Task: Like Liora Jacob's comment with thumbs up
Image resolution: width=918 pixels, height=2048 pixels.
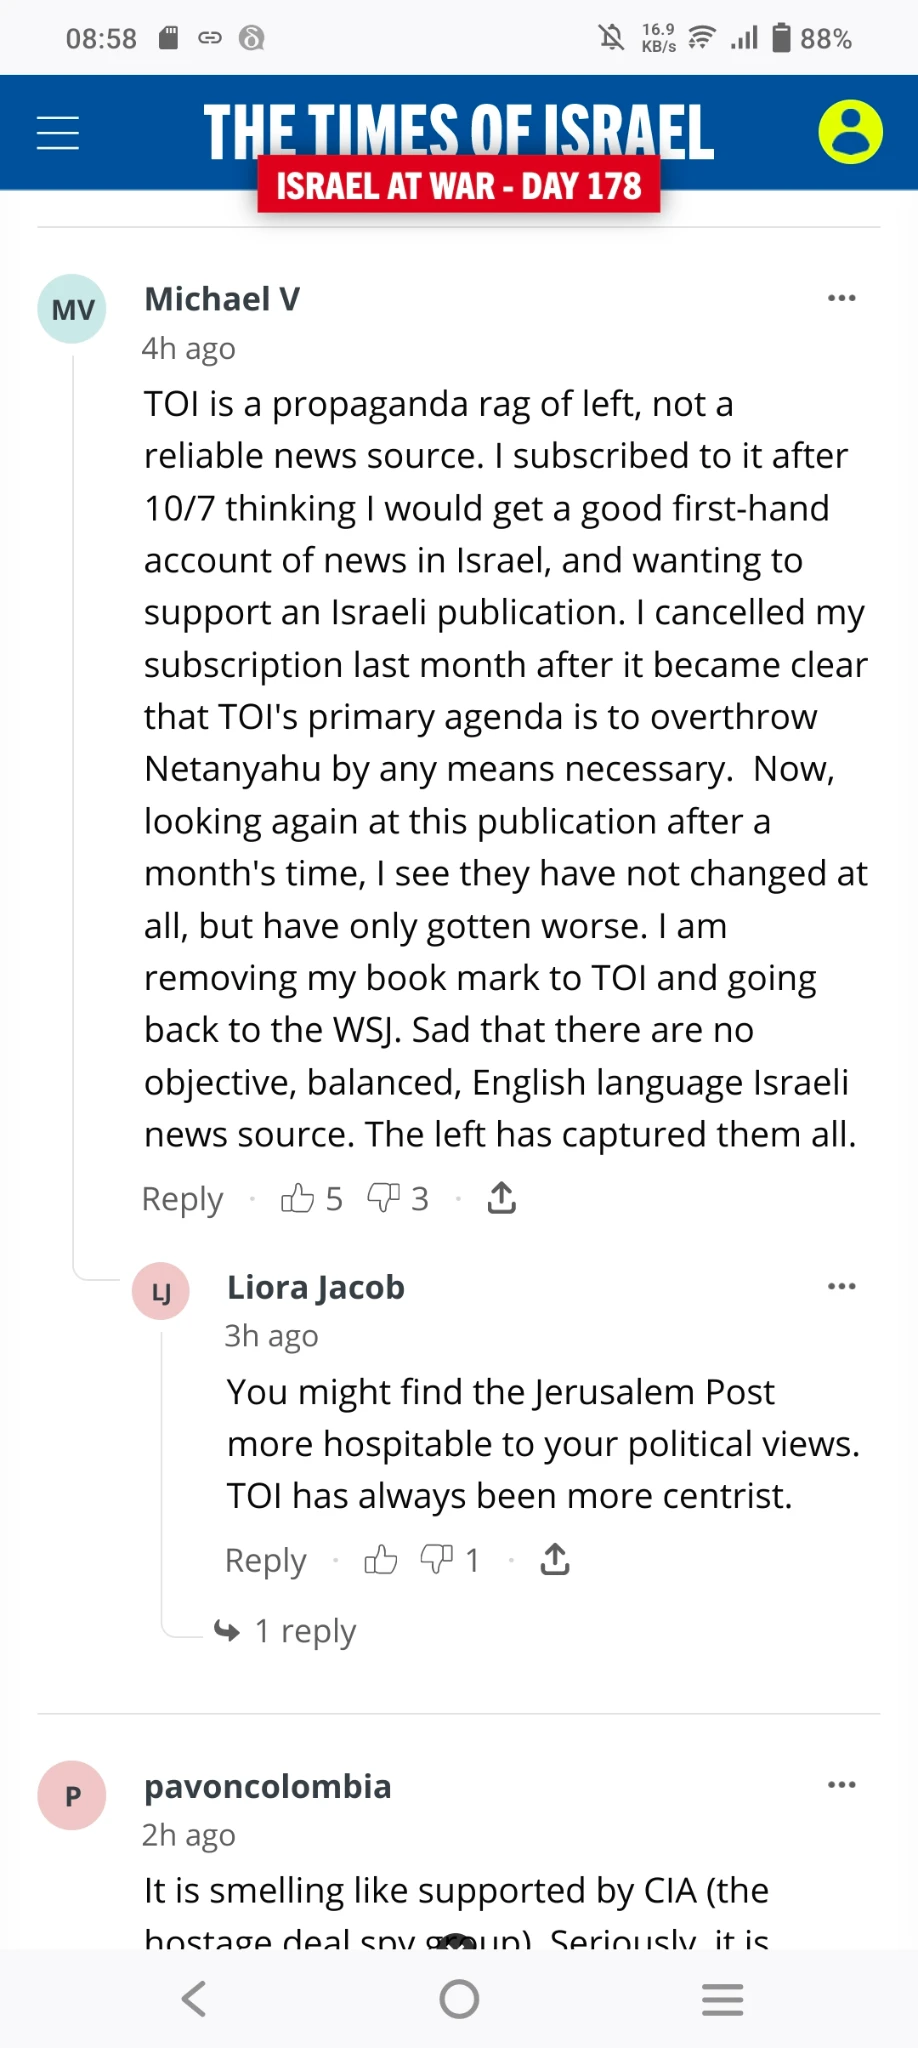Action: (380, 1560)
